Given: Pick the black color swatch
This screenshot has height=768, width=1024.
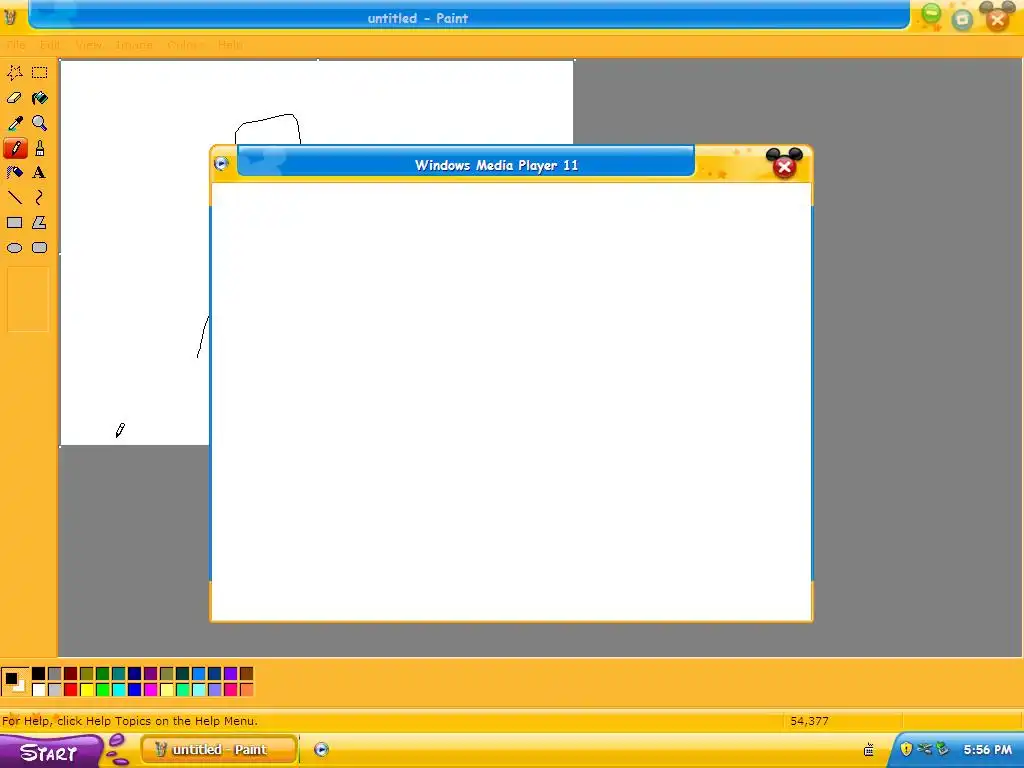Looking at the screenshot, I should pos(39,674).
